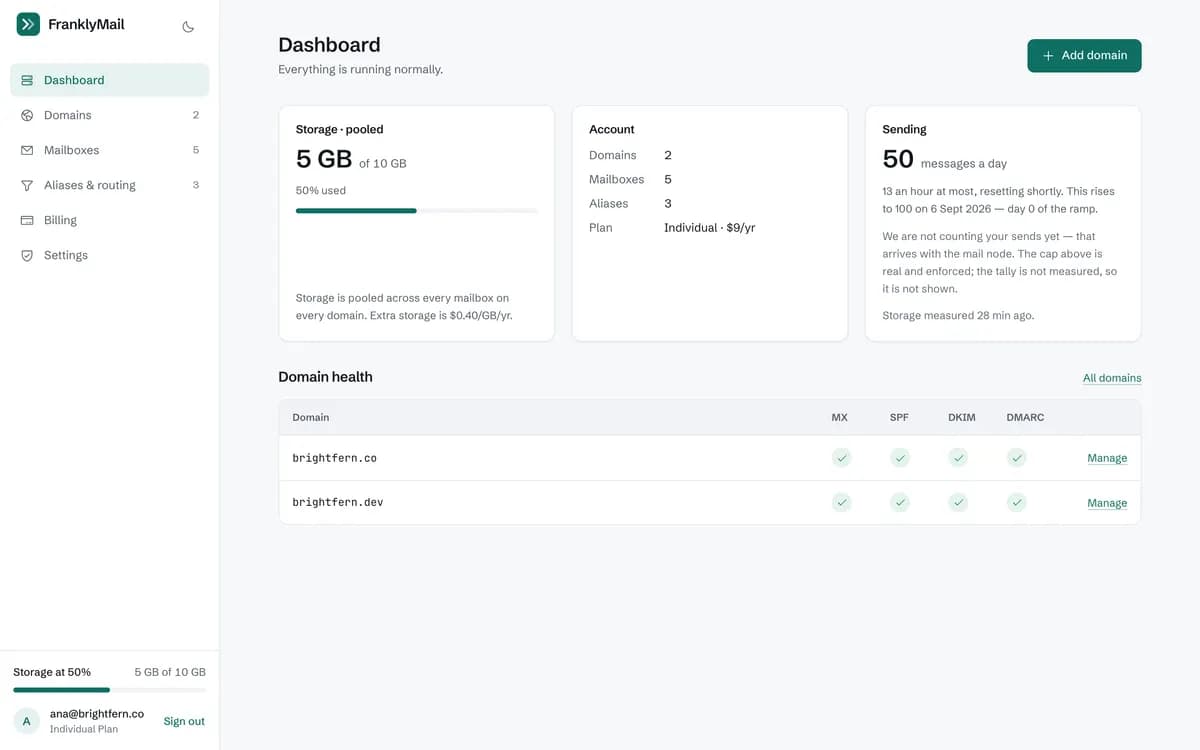Click the brightfern.co domain name
The width and height of the screenshot is (1200, 750).
pyautogui.click(x=334, y=458)
